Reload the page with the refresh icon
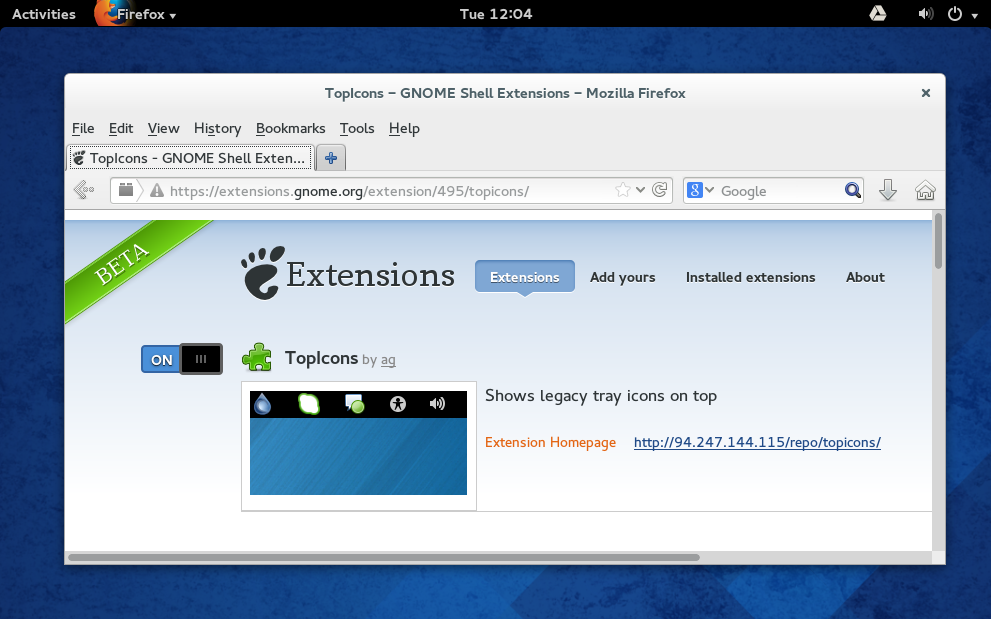This screenshot has width=991, height=619. 659,190
